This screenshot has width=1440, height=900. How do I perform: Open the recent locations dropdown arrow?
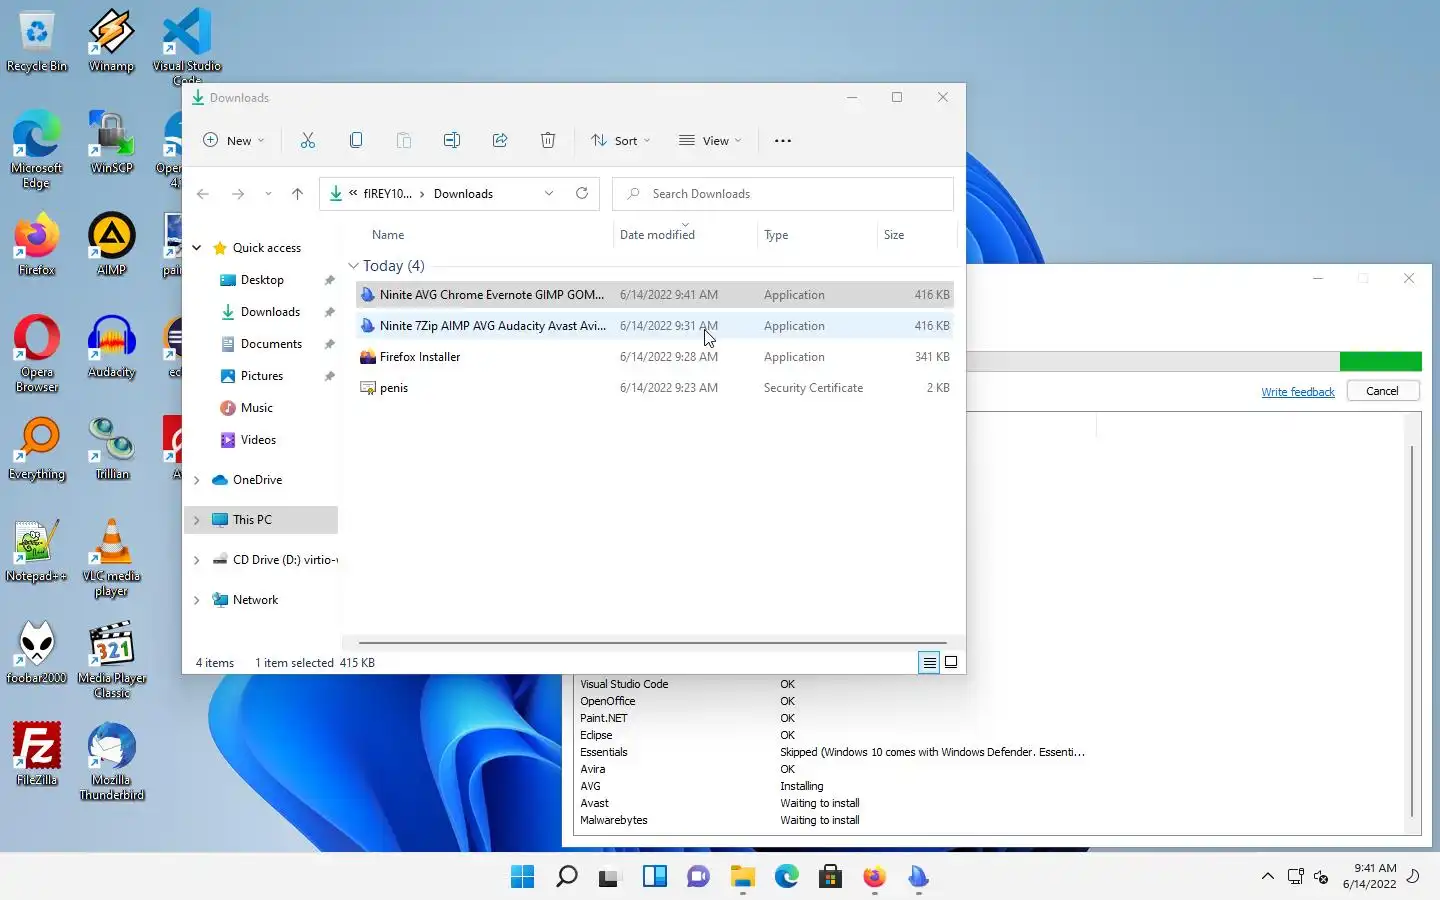(268, 194)
